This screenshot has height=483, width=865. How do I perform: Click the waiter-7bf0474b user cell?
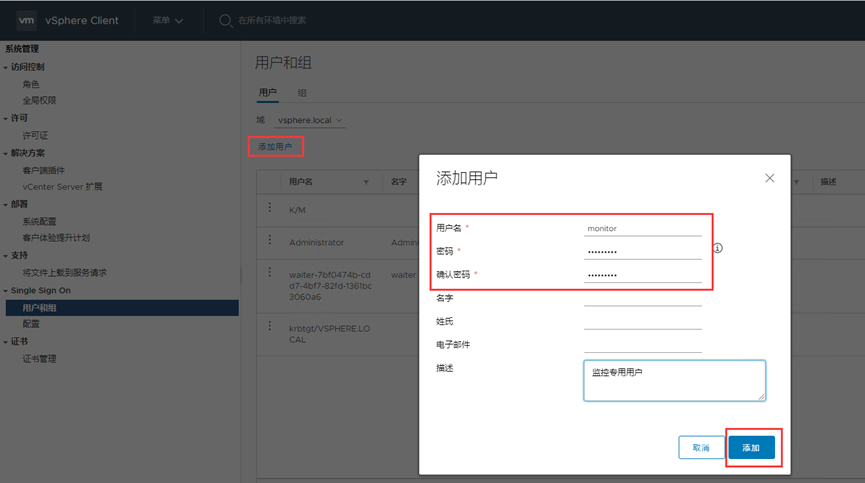pyautogui.click(x=330, y=286)
